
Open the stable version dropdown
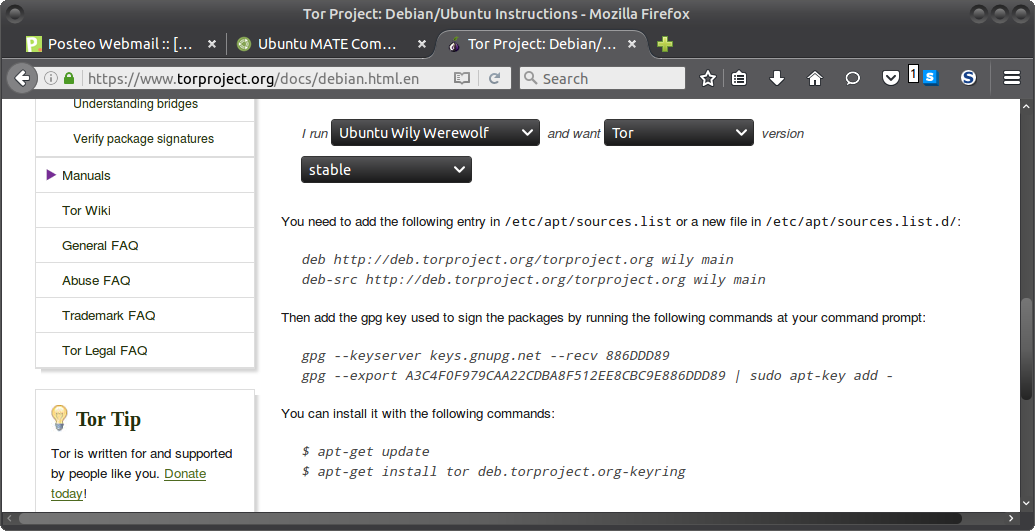point(386,170)
